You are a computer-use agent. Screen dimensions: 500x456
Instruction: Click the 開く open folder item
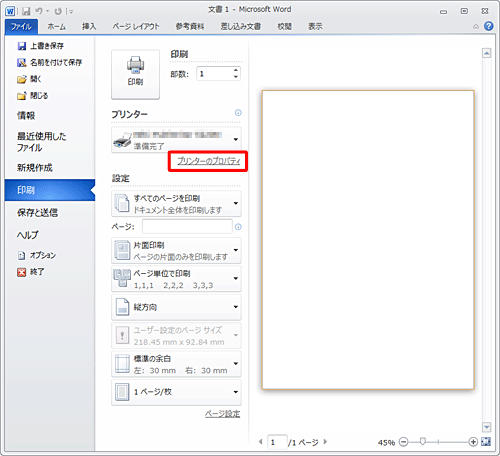click(29, 79)
